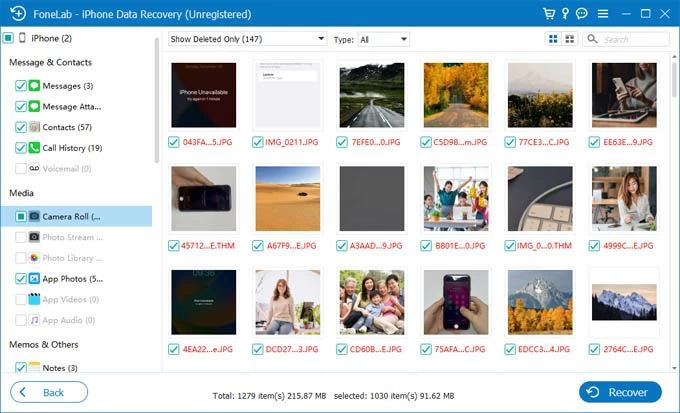680x413 pixels.
Task: Click the App Photos icon
Action: (x=35, y=279)
